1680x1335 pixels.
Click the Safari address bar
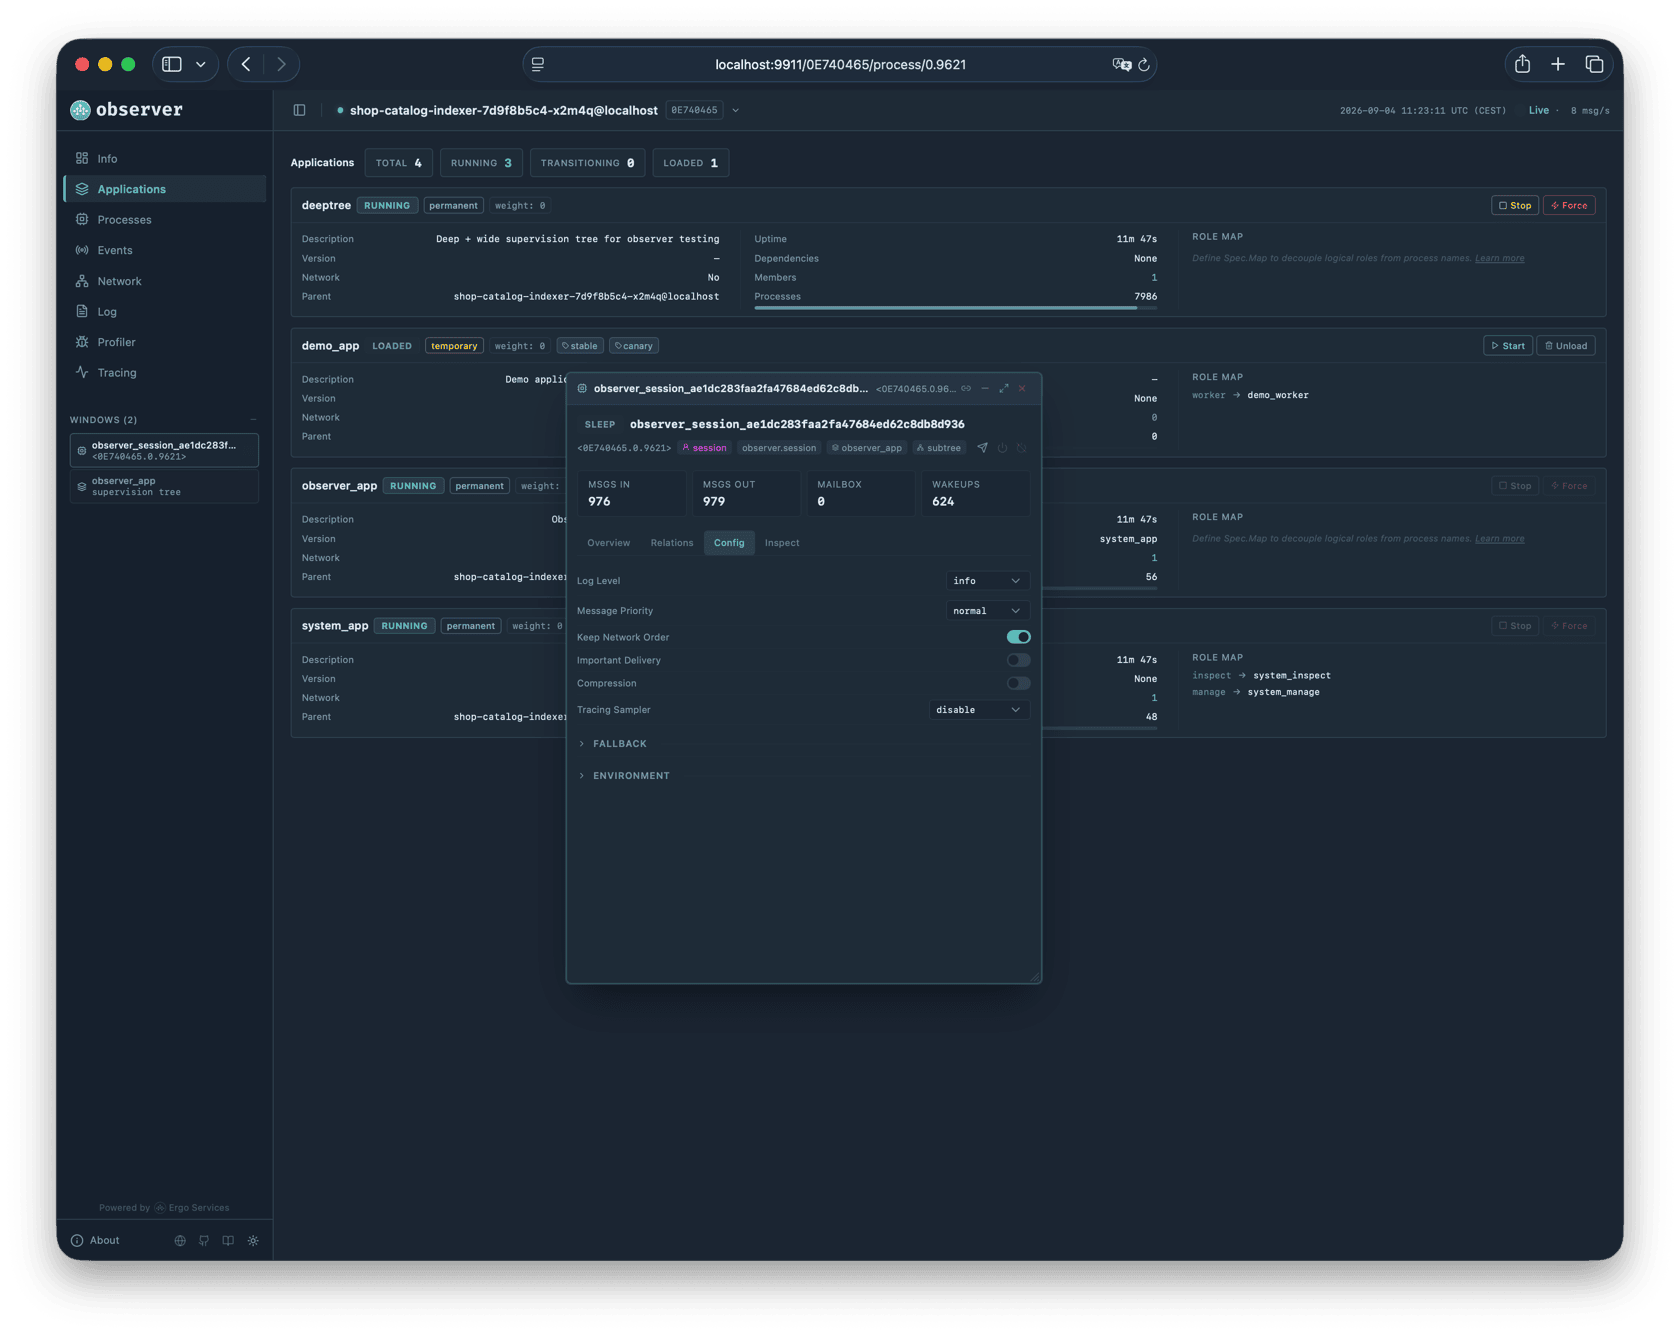(840, 64)
